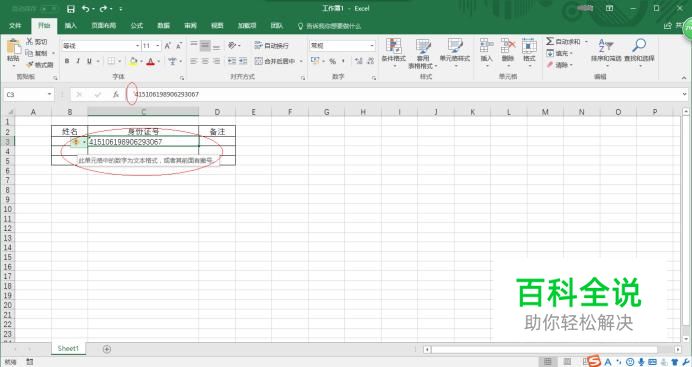Switch to Normal view in status bar
The image size is (692, 367).
[548, 362]
